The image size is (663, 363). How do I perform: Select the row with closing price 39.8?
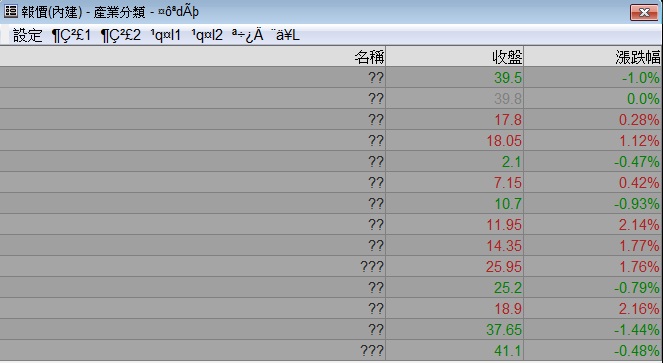pos(331,99)
